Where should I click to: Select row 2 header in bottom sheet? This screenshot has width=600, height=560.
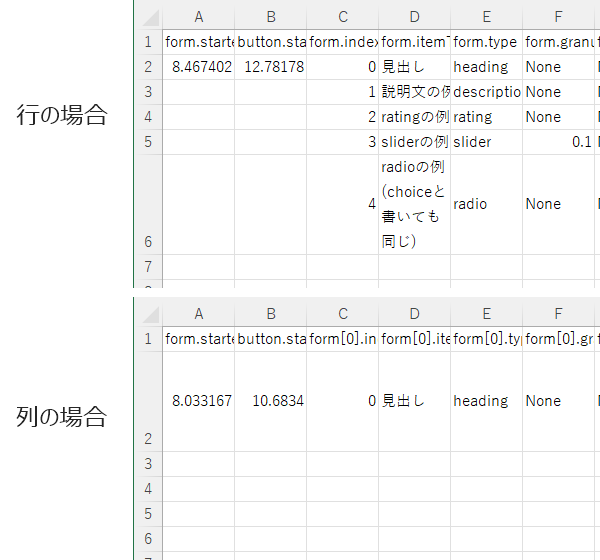click(x=148, y=401)
